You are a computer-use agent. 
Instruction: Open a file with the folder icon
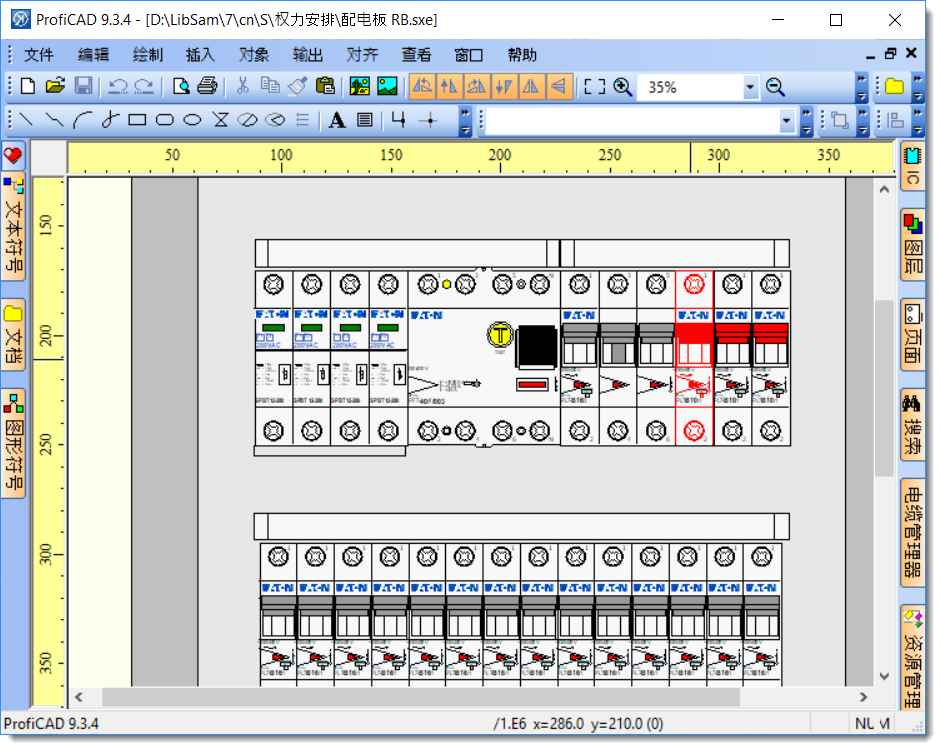pos(55,87)
